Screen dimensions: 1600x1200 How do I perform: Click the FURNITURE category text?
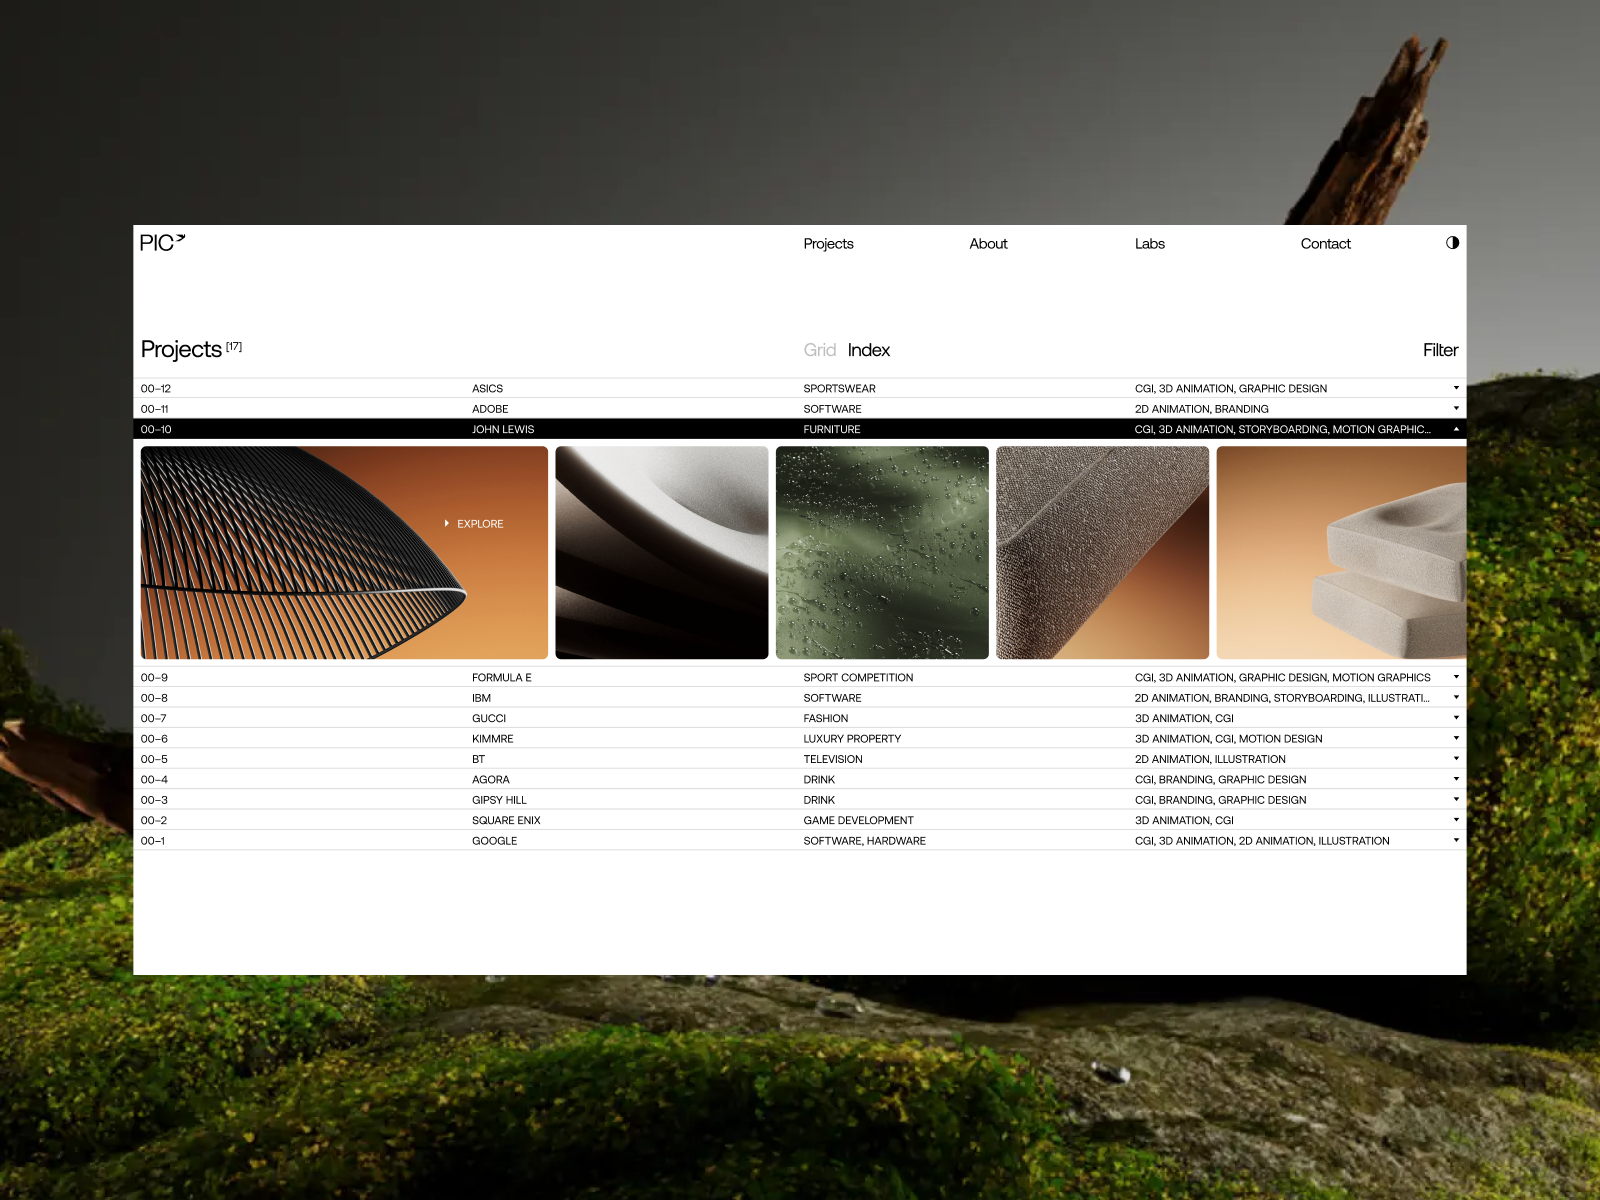(x=831, y=430)
